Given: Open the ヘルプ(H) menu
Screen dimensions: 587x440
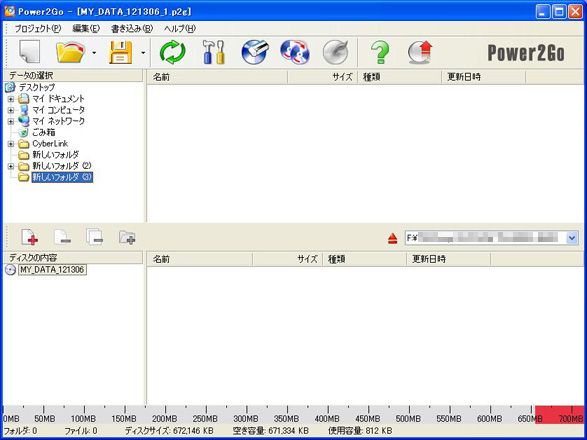Looking at the screenshot, I should point(180,28).
